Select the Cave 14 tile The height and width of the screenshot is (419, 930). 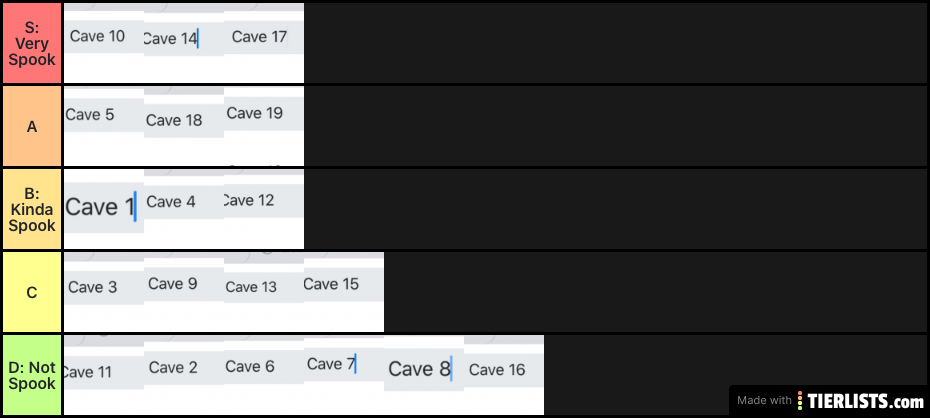[184, 43]
